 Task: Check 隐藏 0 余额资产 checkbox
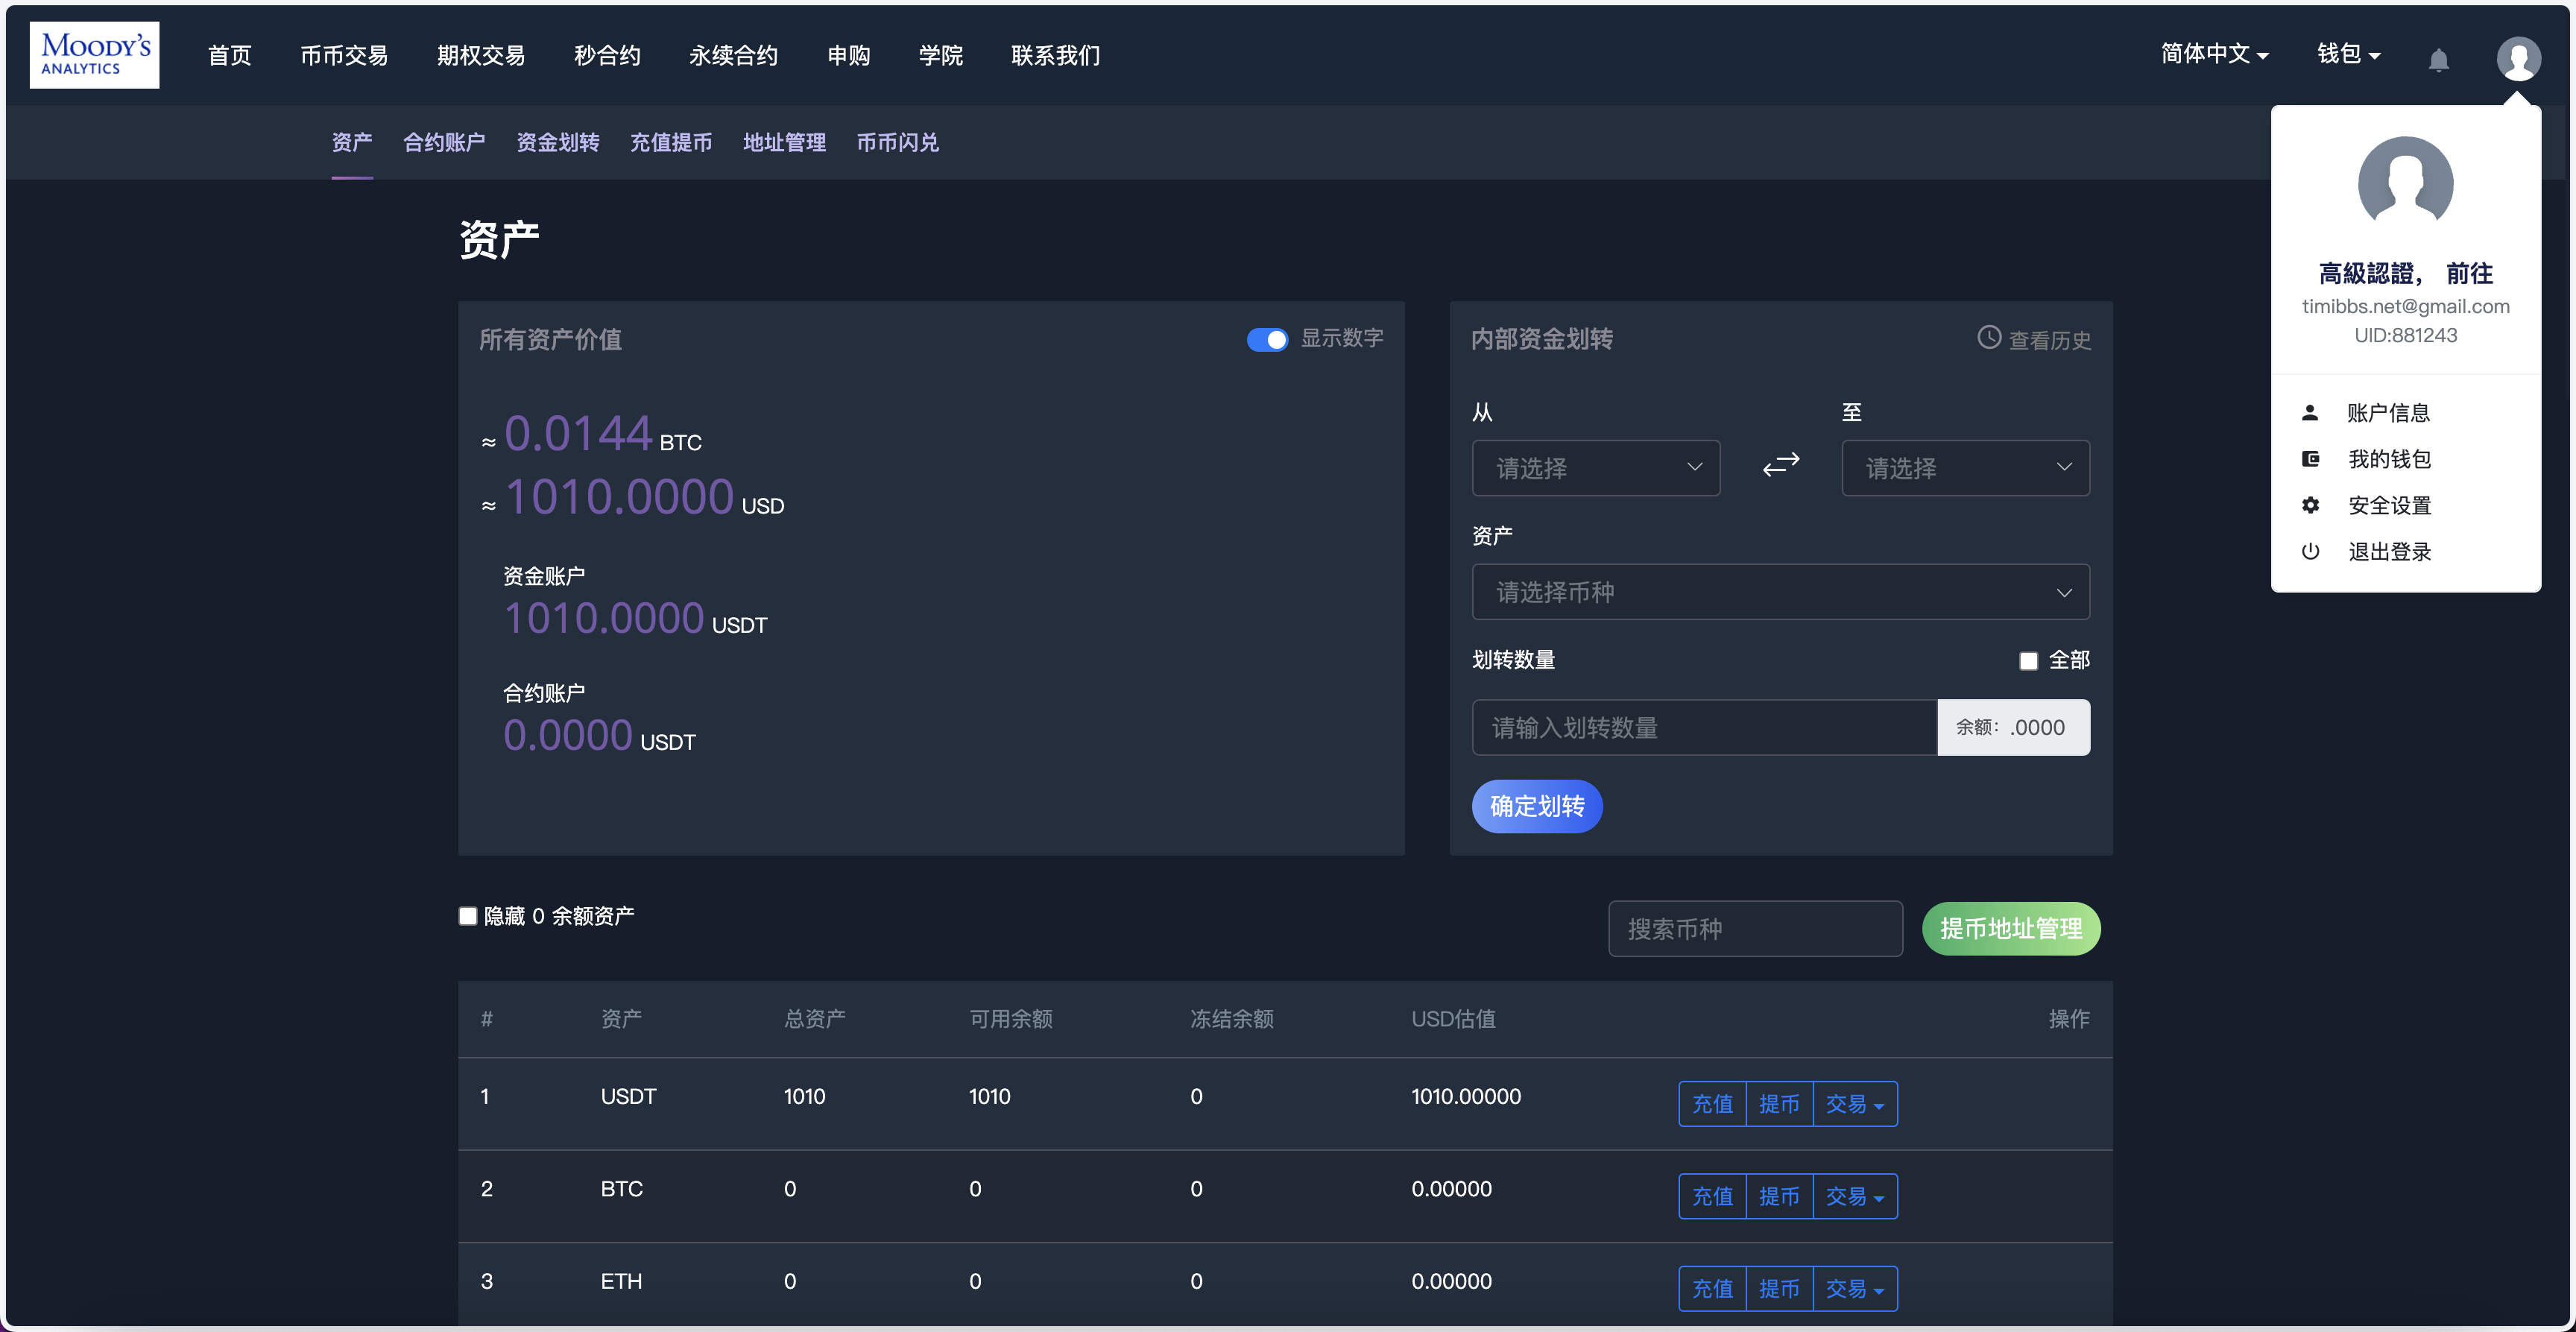467,916
